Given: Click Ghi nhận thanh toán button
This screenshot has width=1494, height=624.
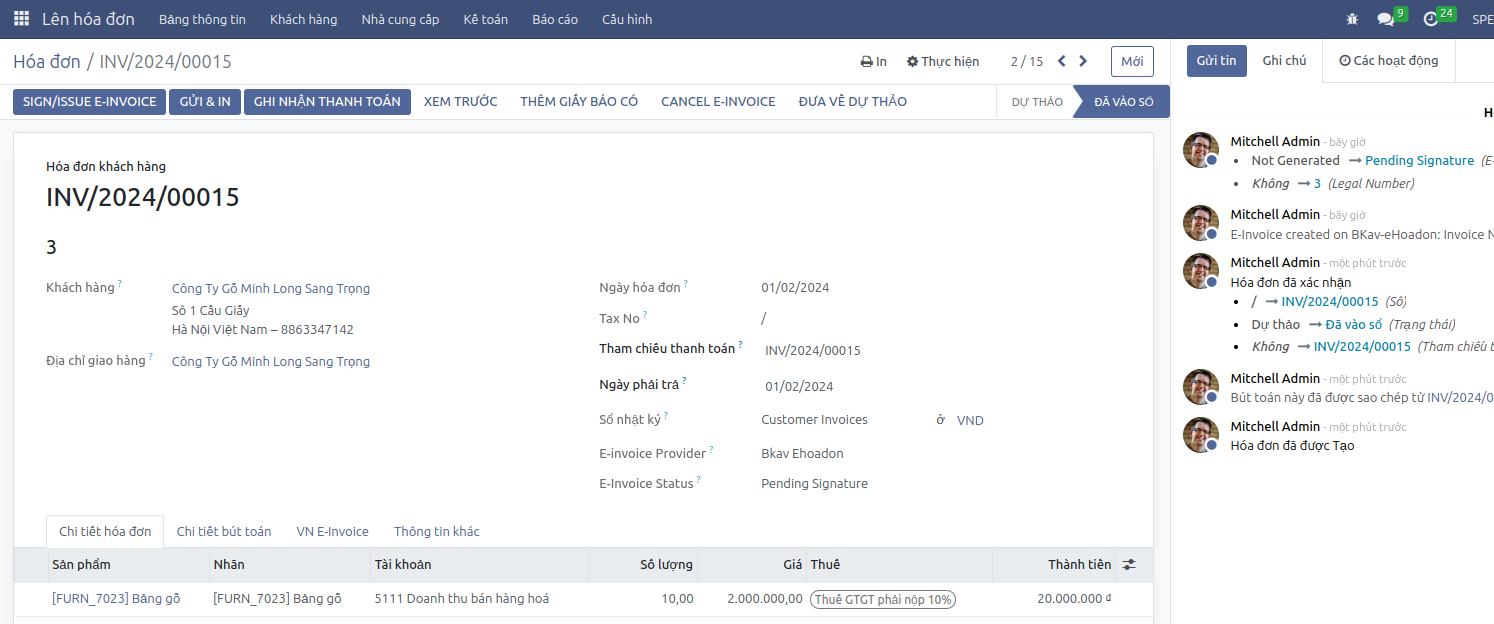Looking at the screenshot, I should 327,102.
